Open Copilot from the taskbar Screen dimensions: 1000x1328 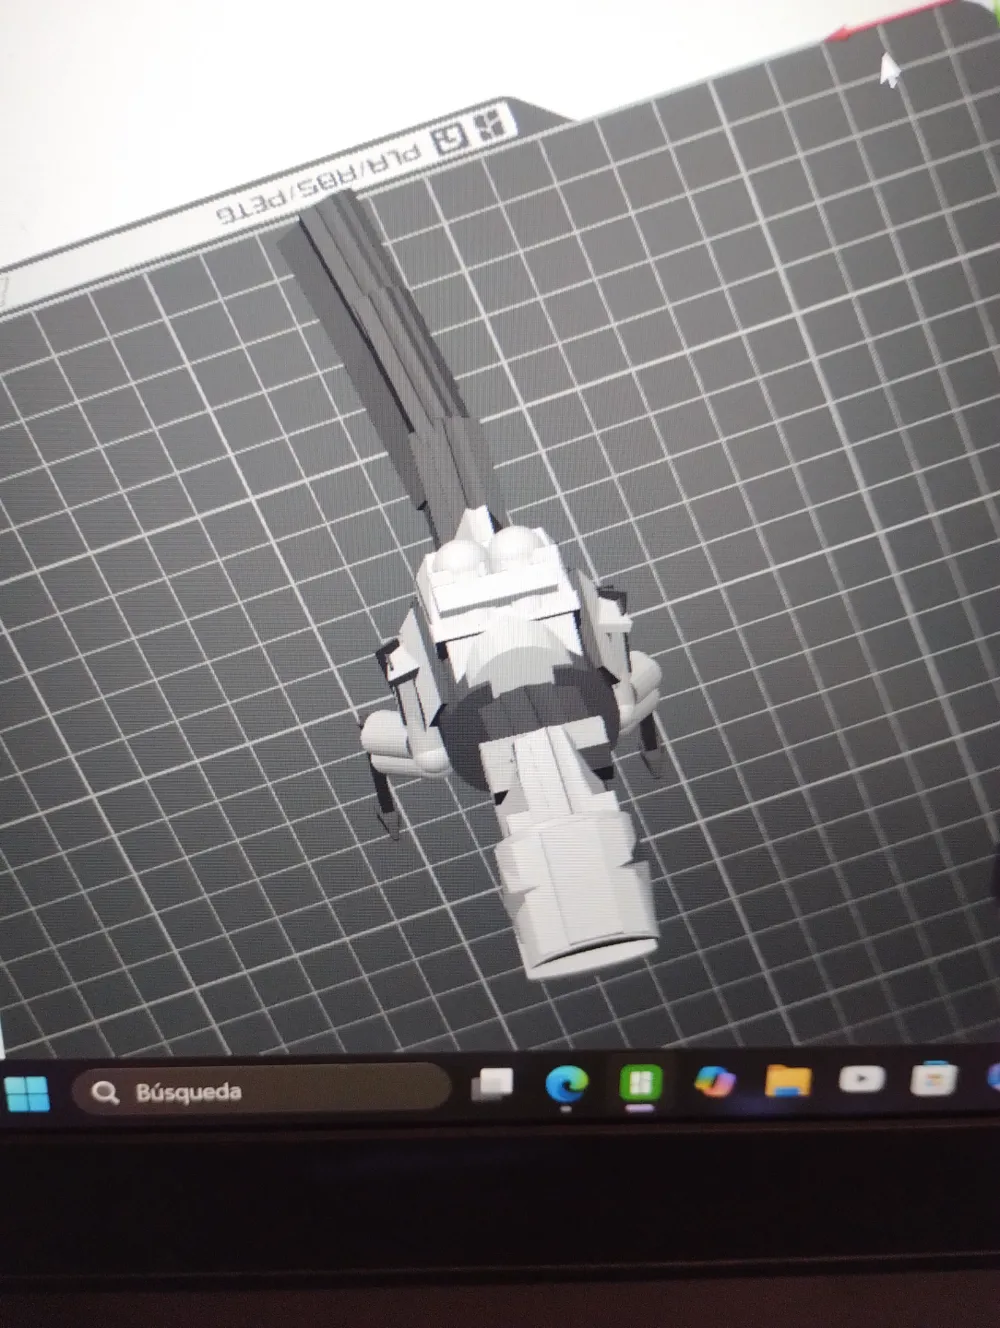pyautogui.click(x=714, y=1082)
